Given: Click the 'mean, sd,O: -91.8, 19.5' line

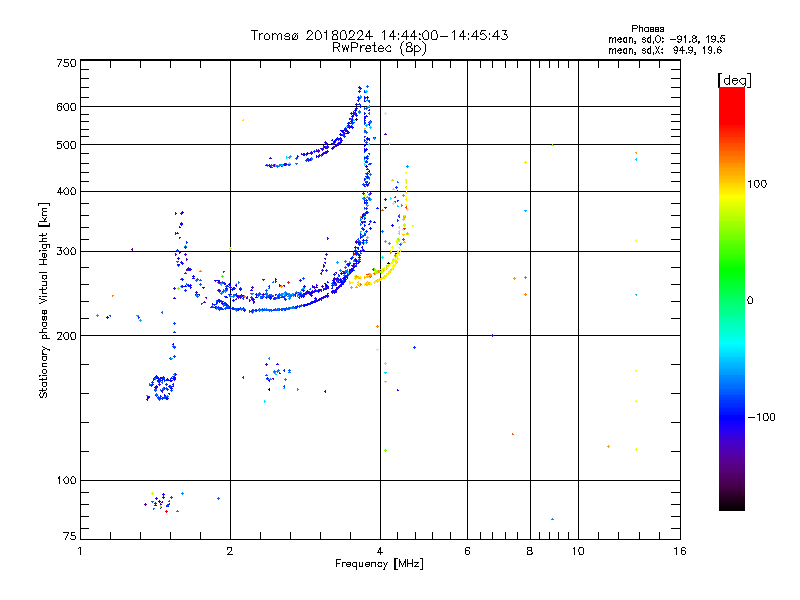Looking at the screenshot, I should pyautogui.click(x=666, y=39).
